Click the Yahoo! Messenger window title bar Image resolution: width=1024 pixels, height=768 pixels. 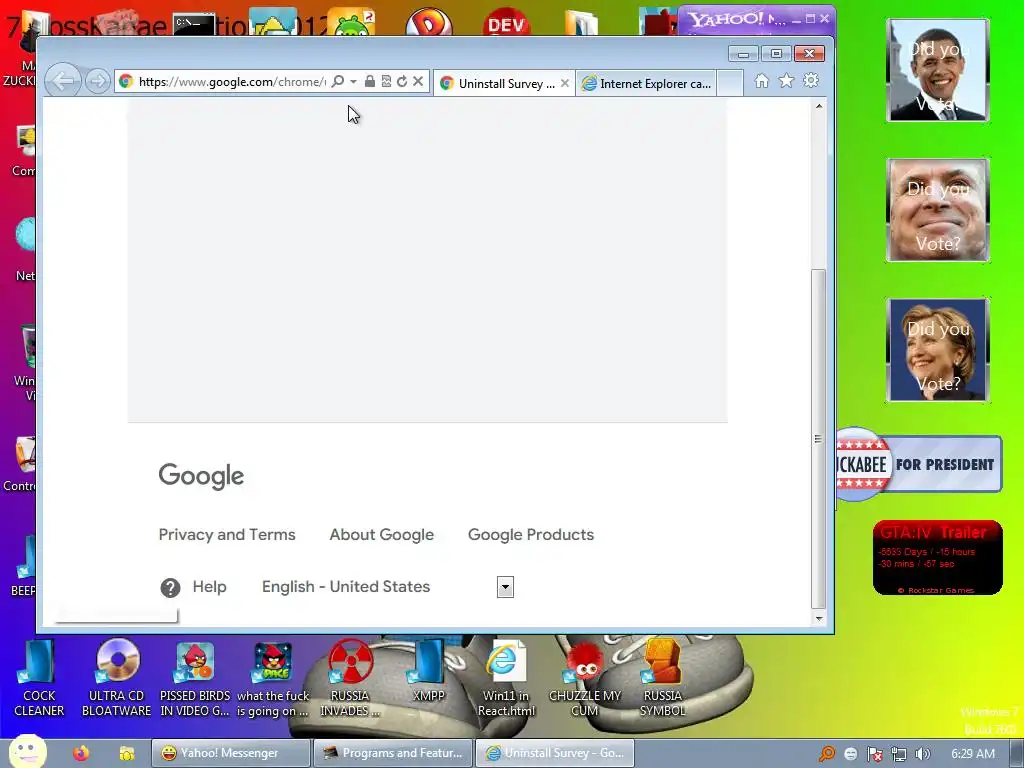click(x=735, y=19)
